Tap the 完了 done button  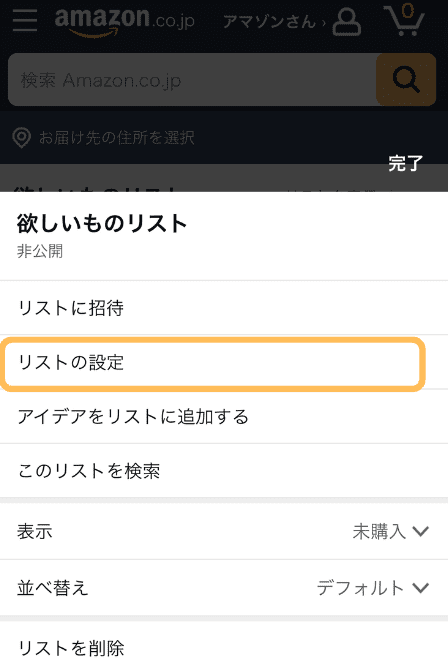point(405,163)
